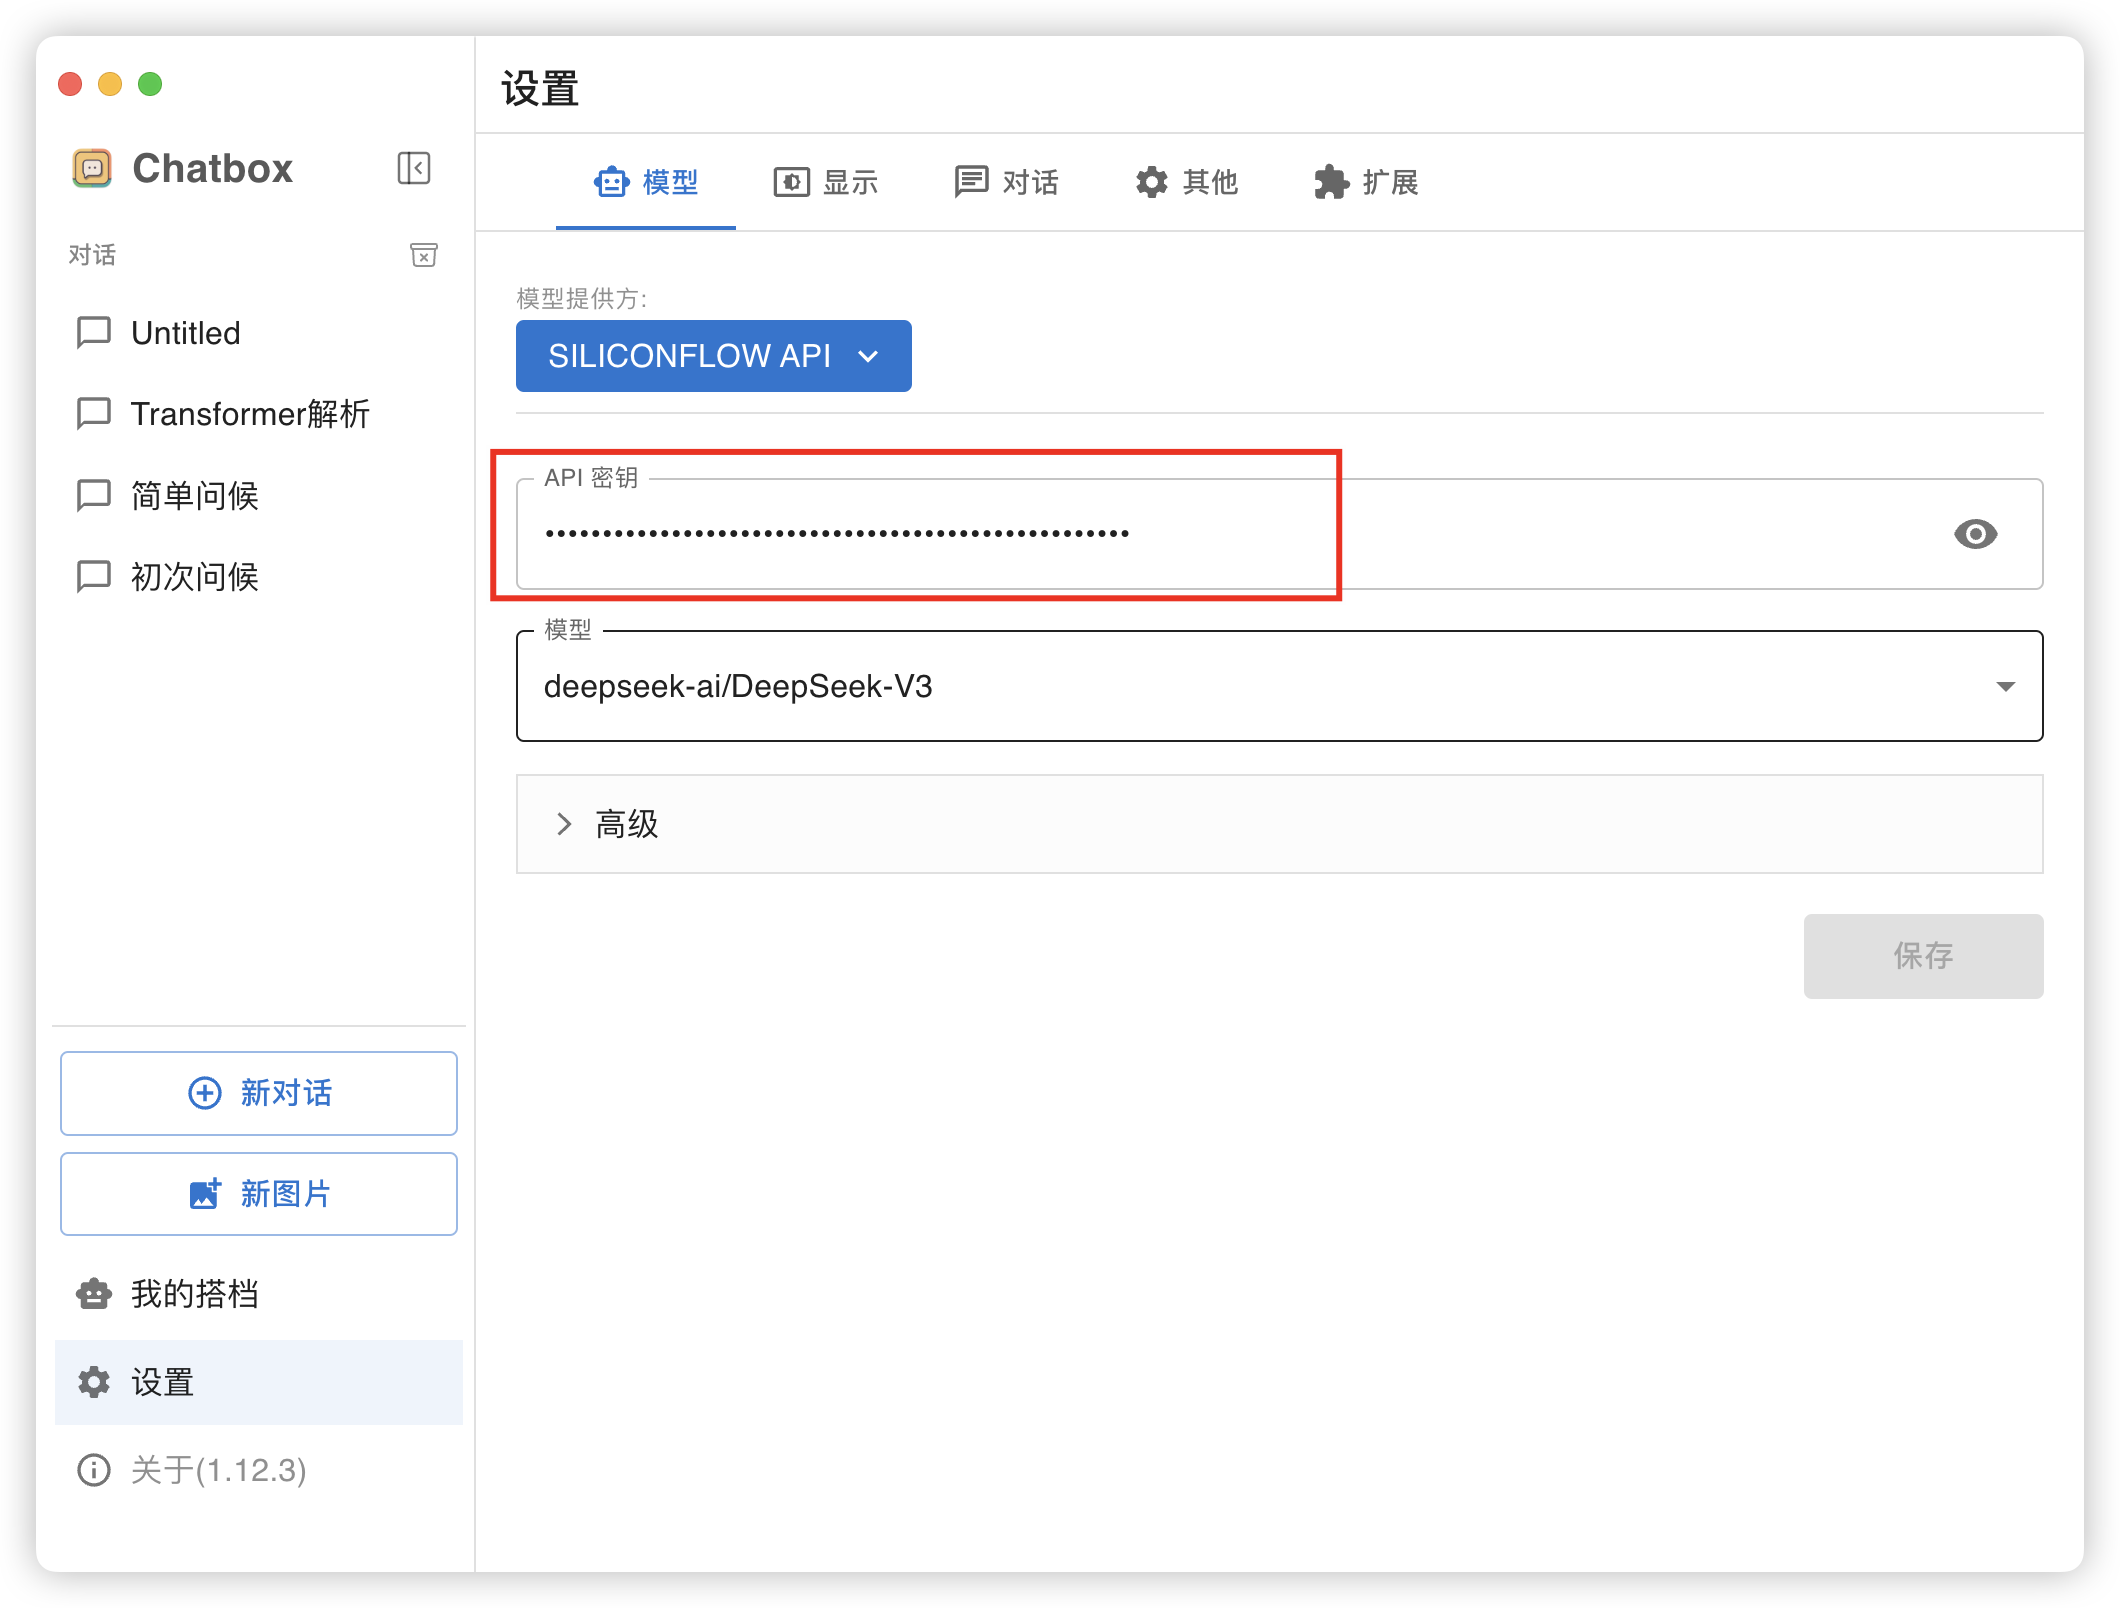Toggle API key visibility with eye icon
This screenshot has width=2120, height=1608.
pos(1975,534)
